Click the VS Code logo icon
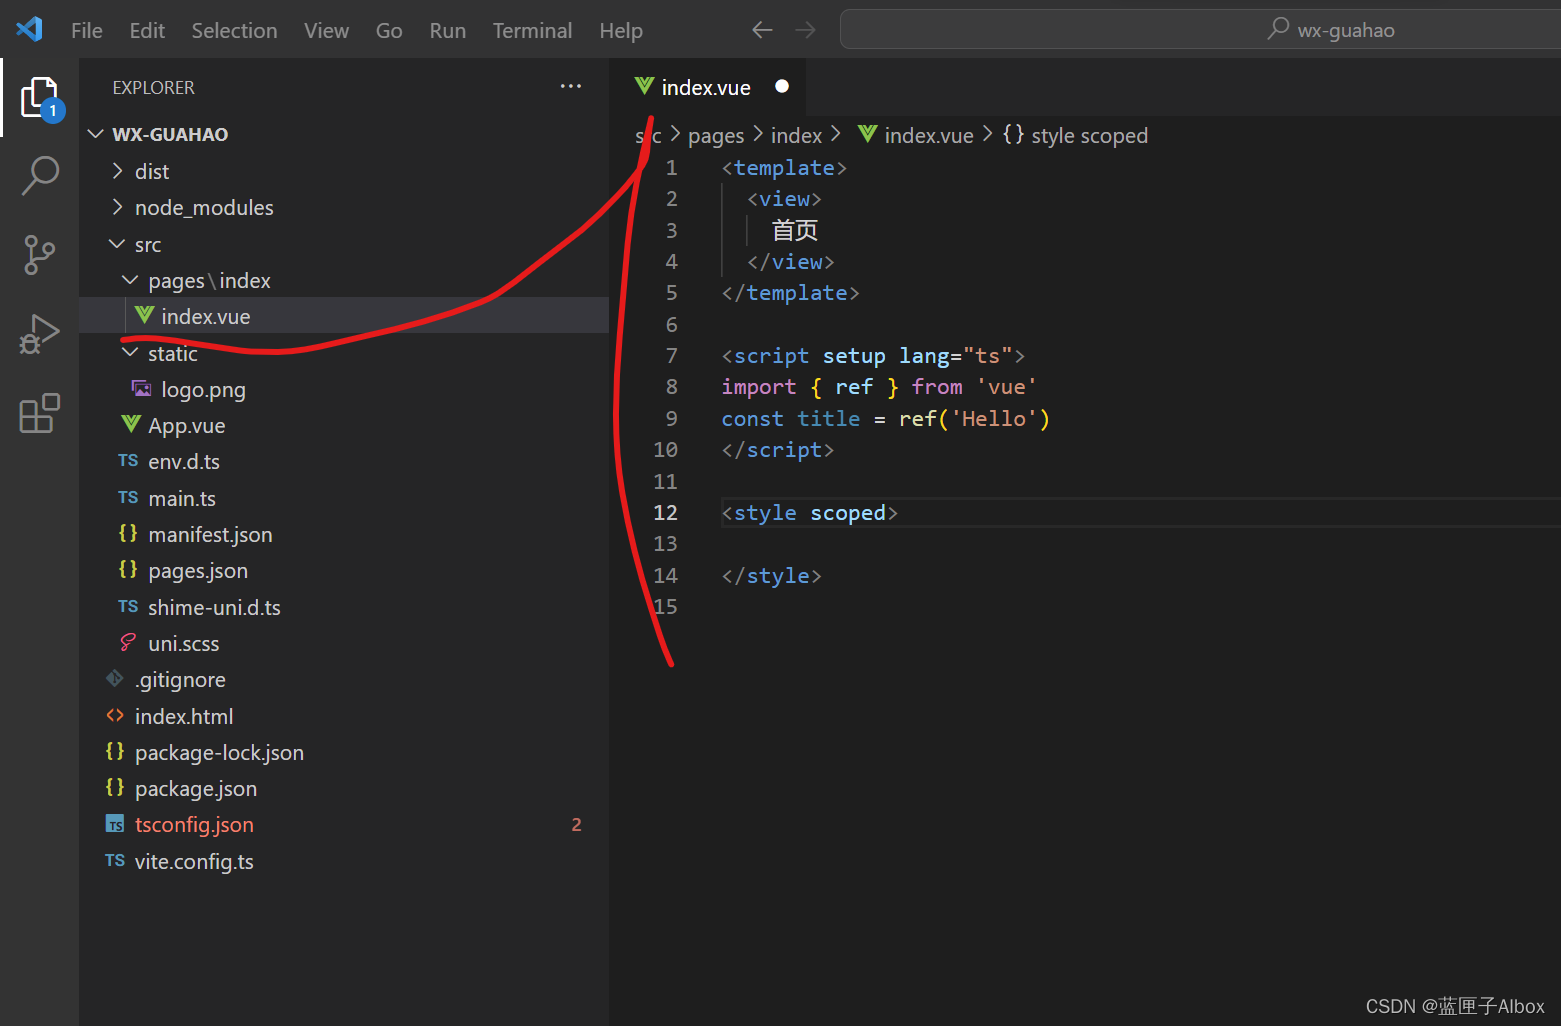Screen dimensions: 1561x1026 [29, 29]
